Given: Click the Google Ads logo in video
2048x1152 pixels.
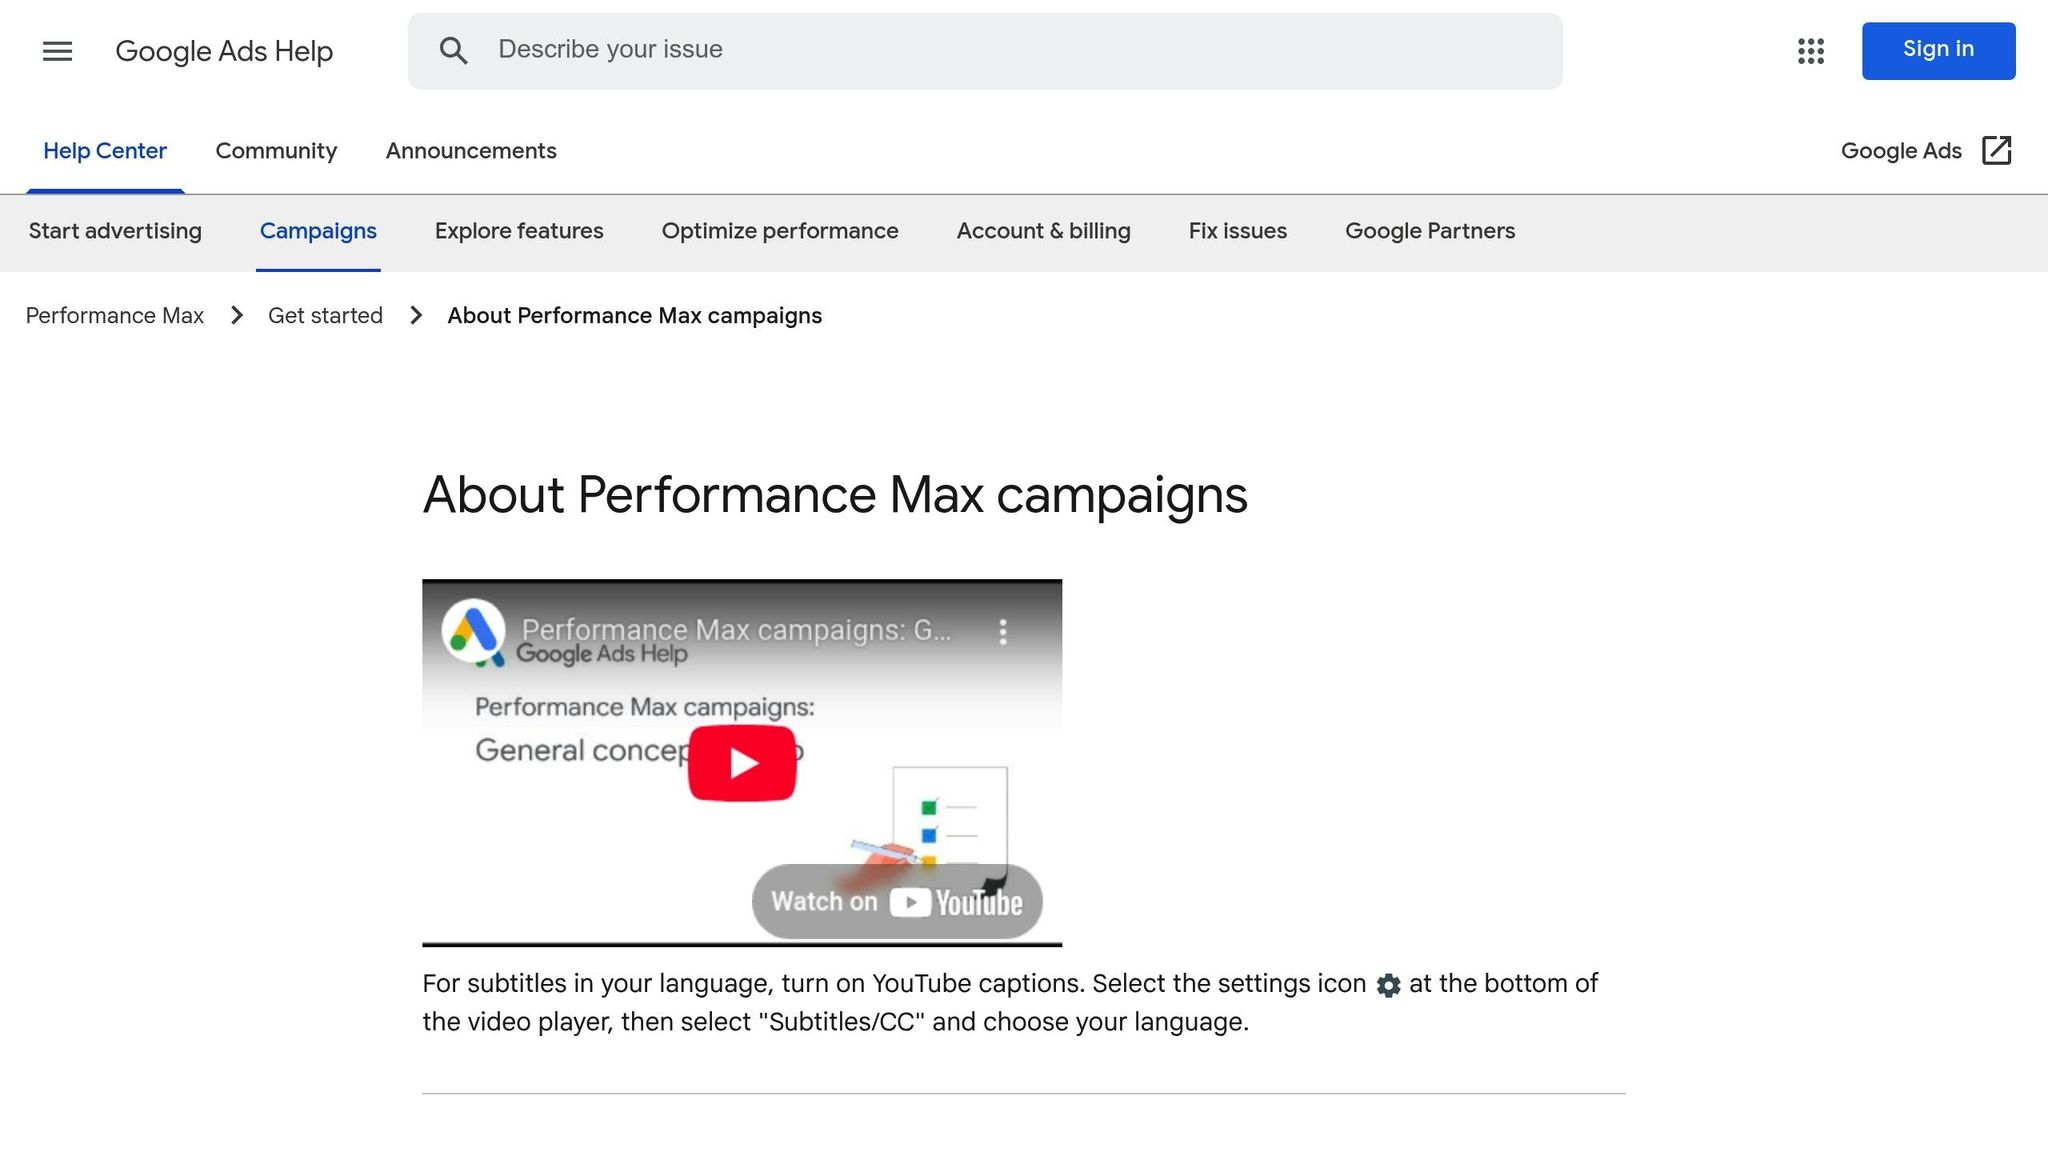Looking at the screenshot, I should (x=473, y=631).
